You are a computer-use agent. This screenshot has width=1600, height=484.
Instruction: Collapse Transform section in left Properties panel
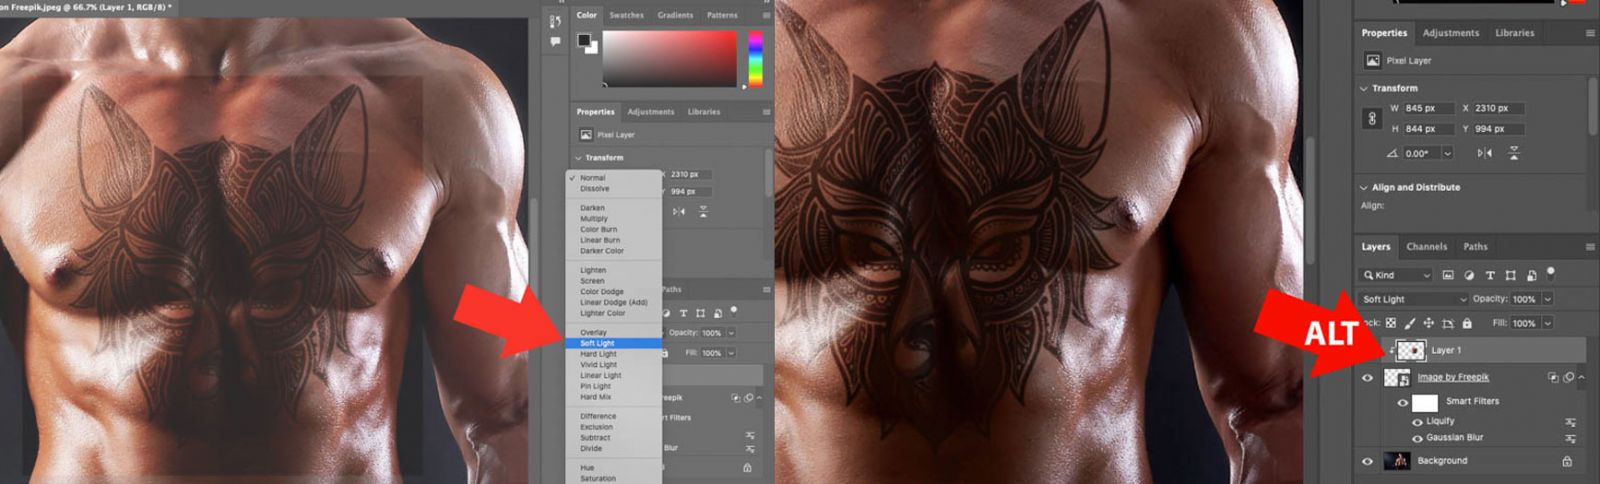click(x=578, y=158)
